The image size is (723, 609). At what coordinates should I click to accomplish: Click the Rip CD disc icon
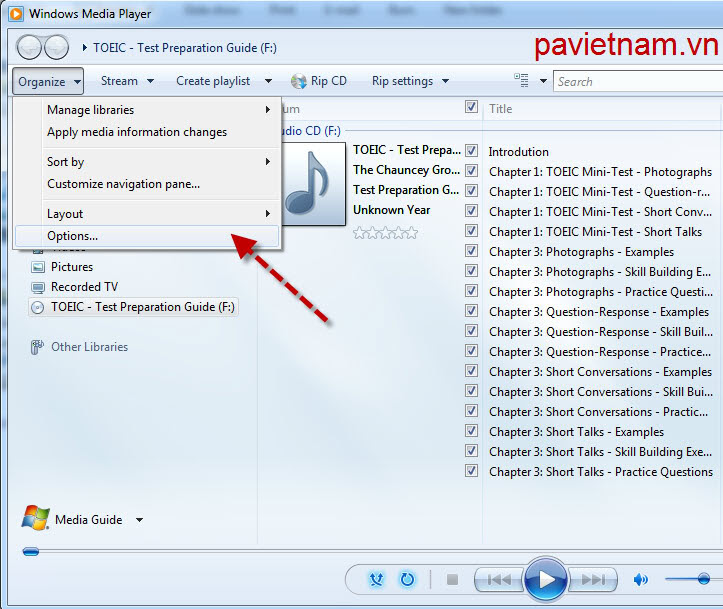[x=298, y=81]
